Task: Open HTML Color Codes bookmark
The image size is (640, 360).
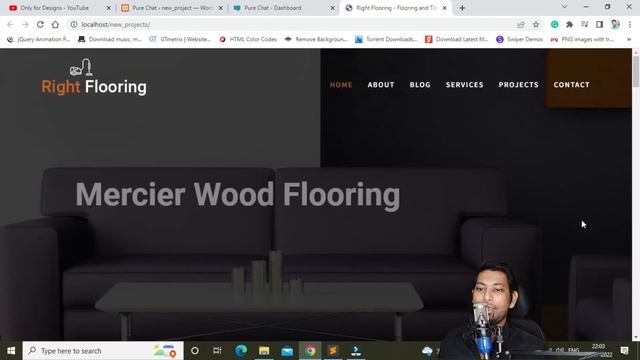Action: (248, 39)
